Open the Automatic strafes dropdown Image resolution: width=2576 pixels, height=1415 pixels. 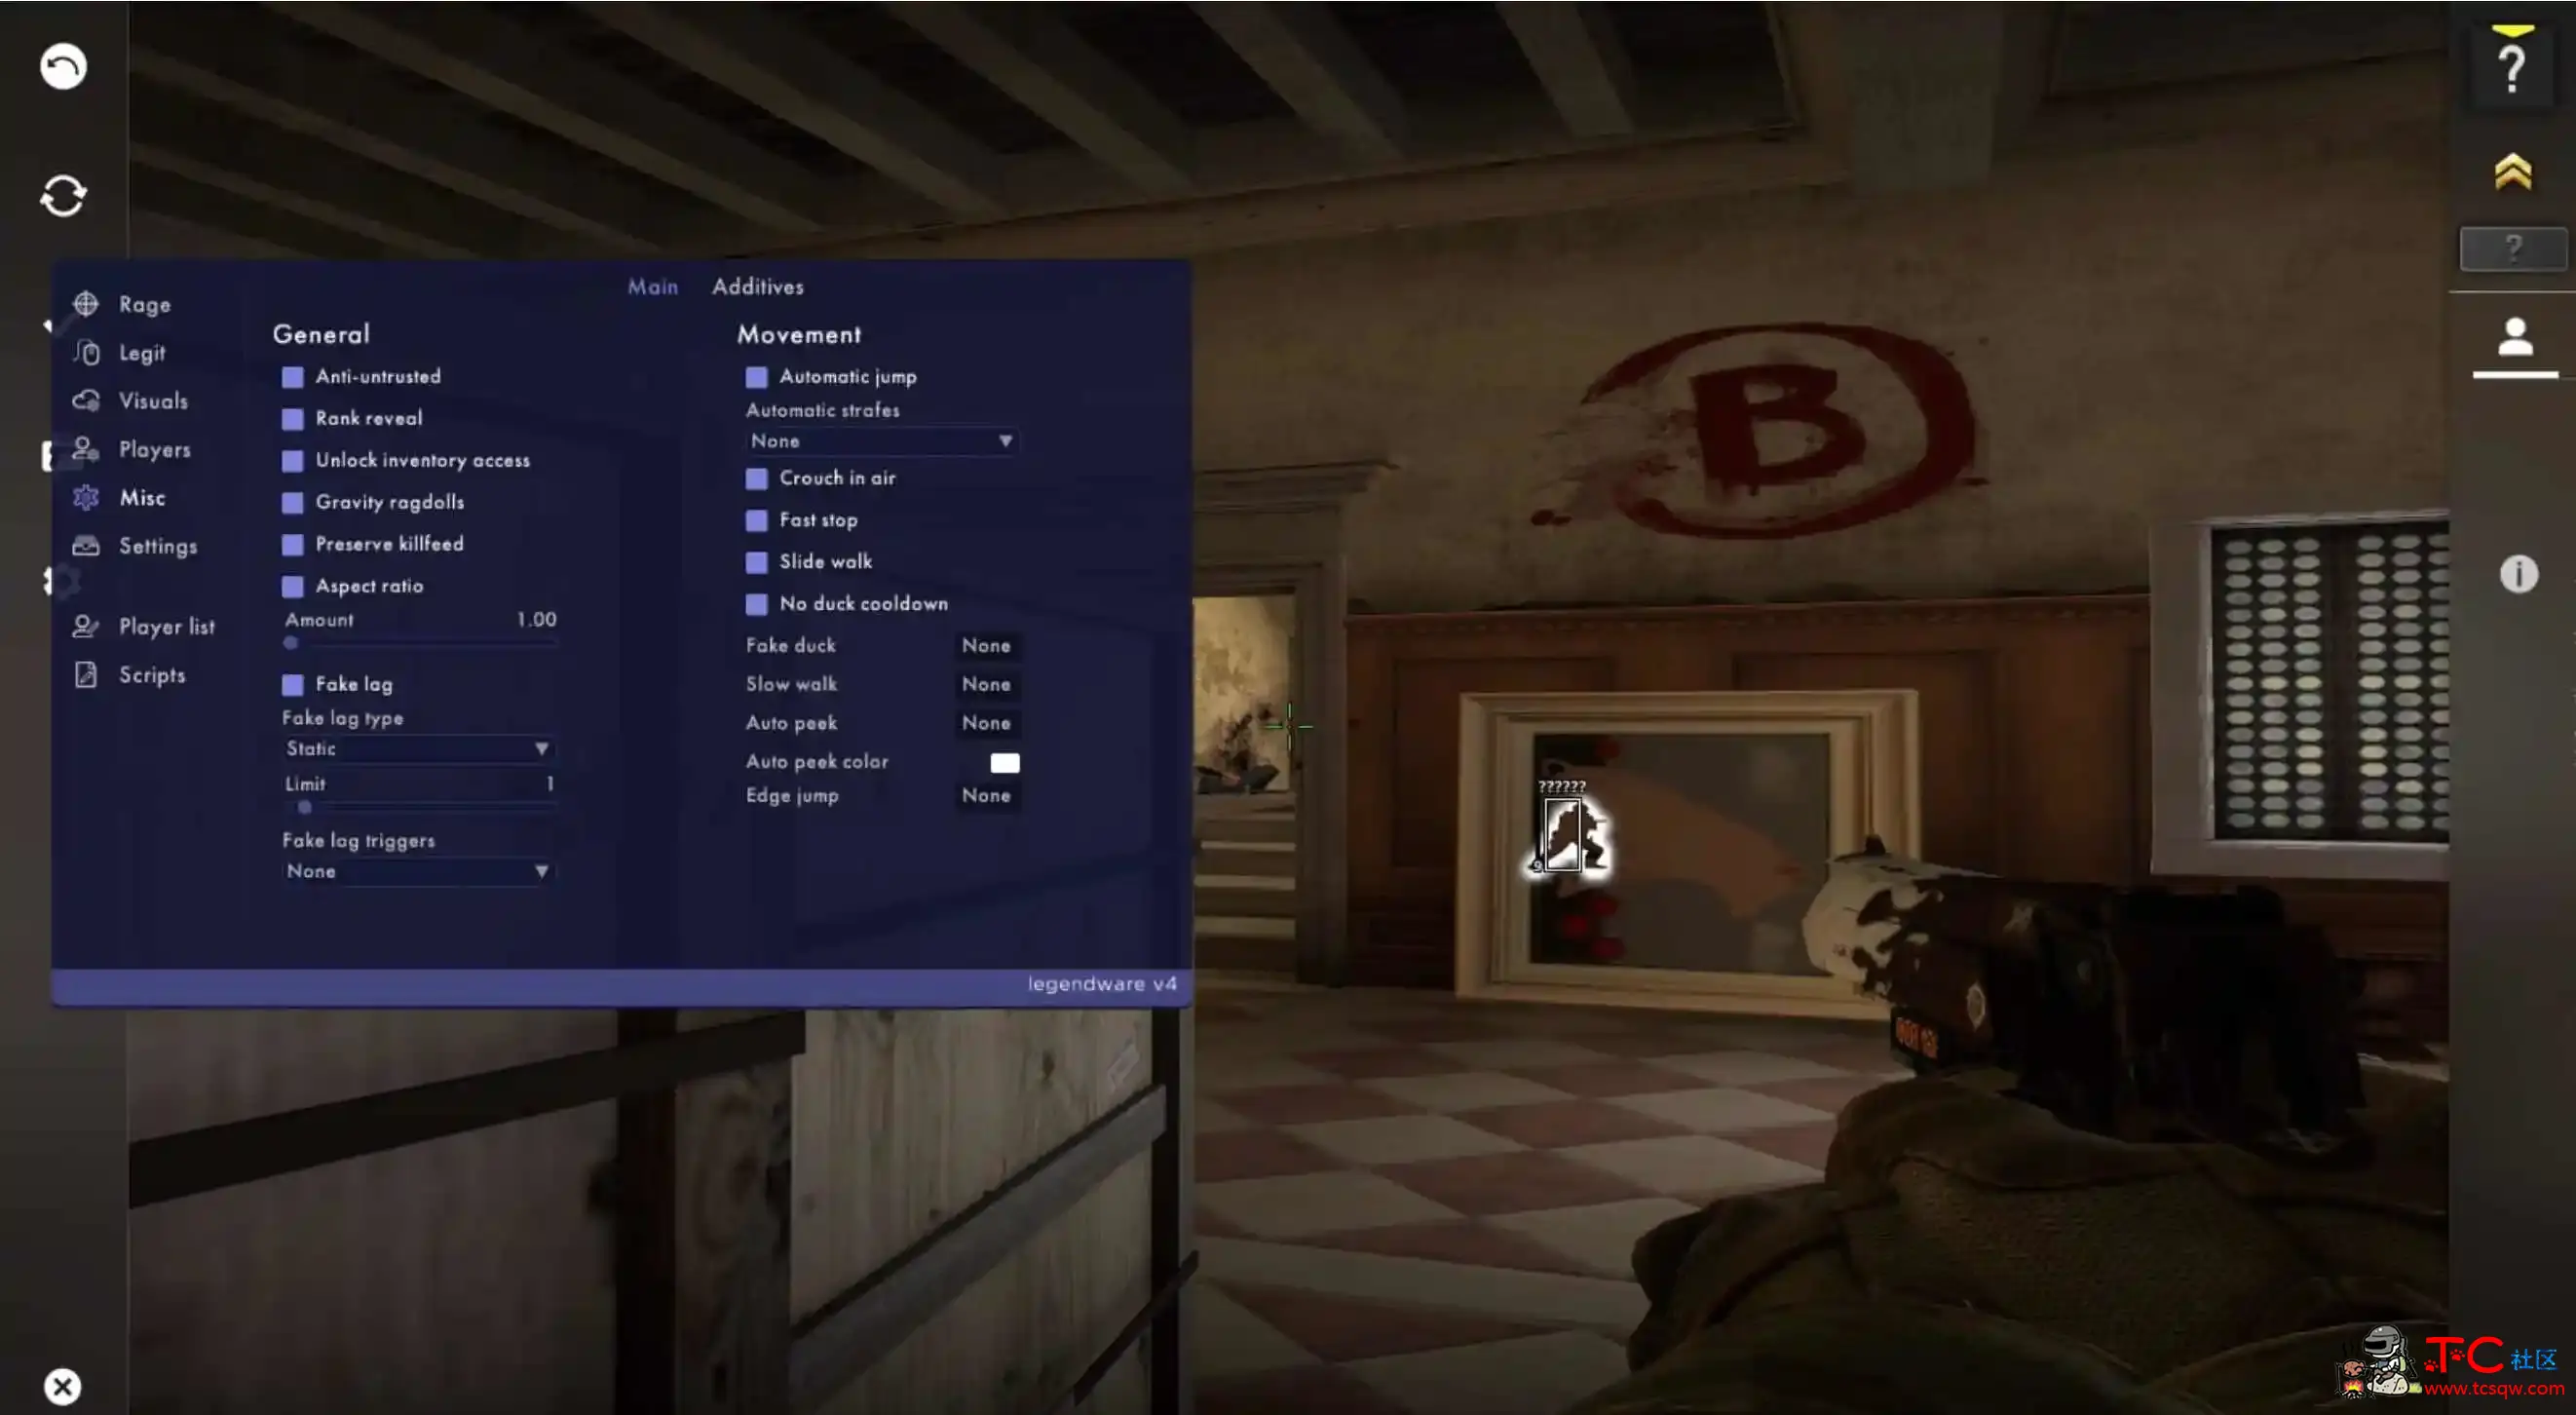coord(880,440)
